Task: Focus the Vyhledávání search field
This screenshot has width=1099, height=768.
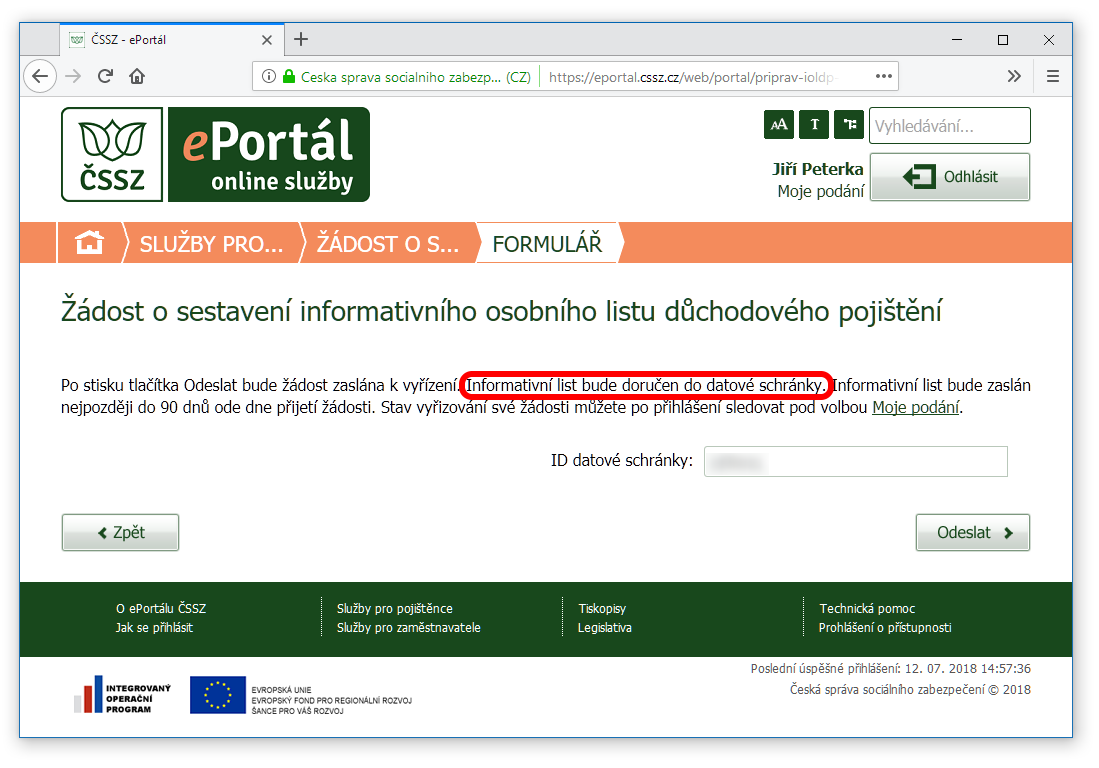Action: click(950, 126)
